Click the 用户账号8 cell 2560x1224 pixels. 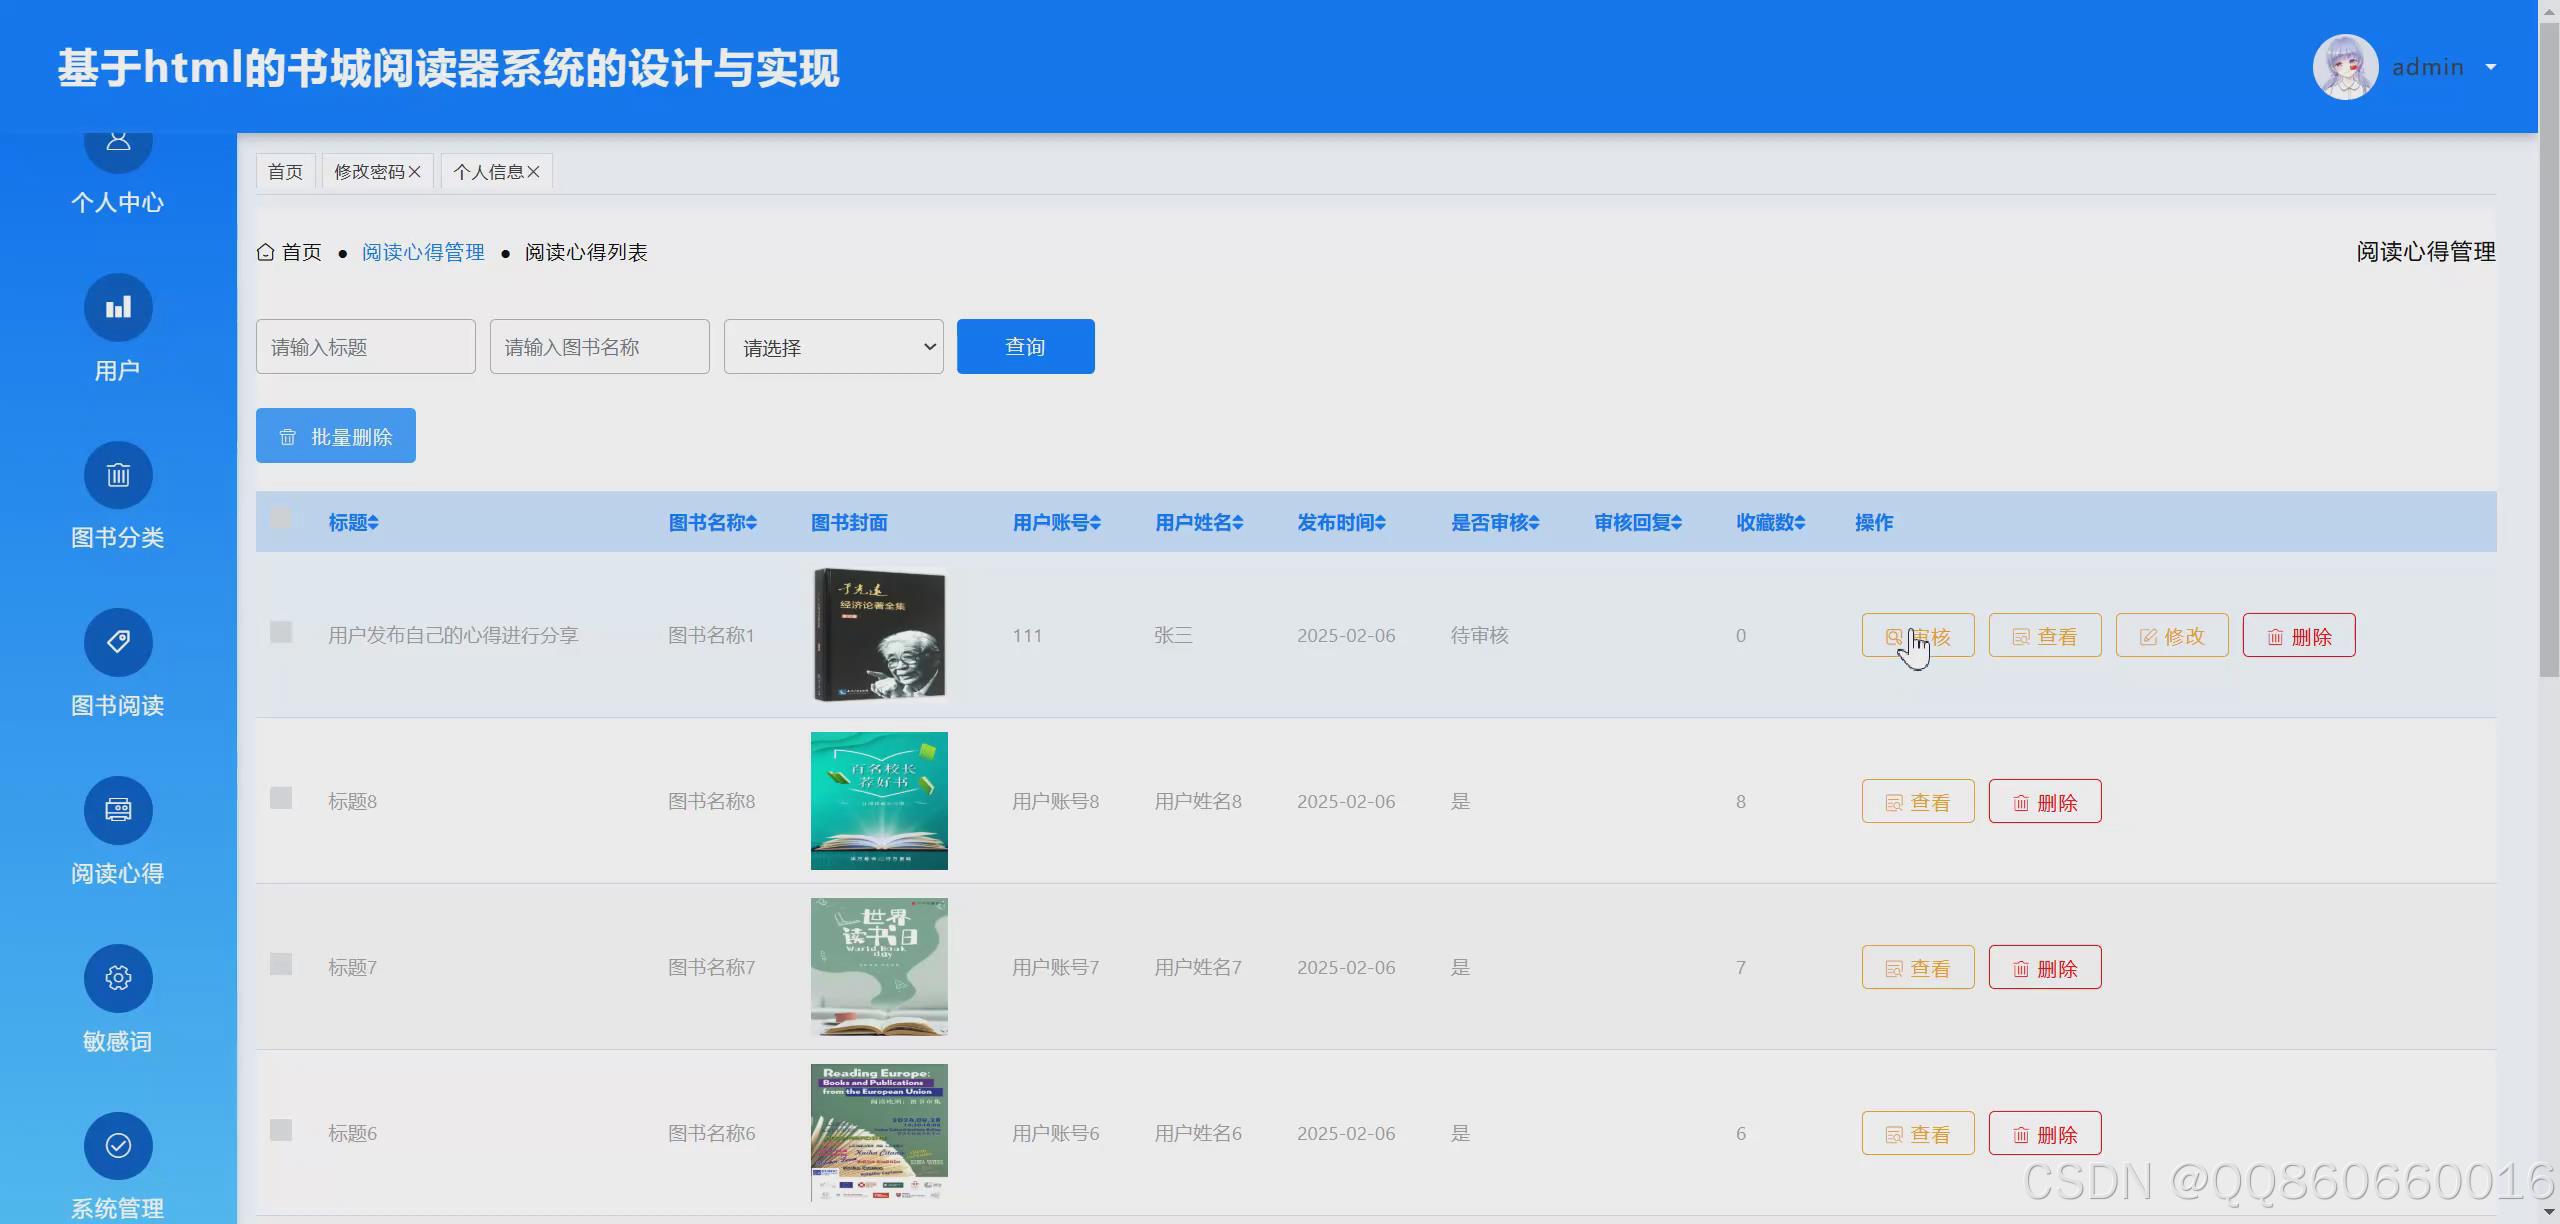pyautogui.click(x=1056, y=802)
